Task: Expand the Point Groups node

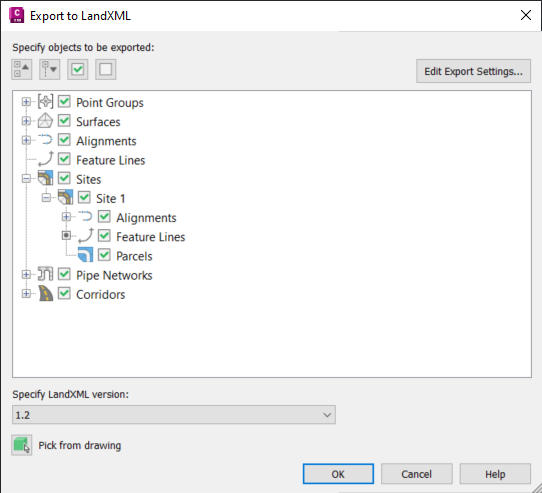Action: coord(26,102)
